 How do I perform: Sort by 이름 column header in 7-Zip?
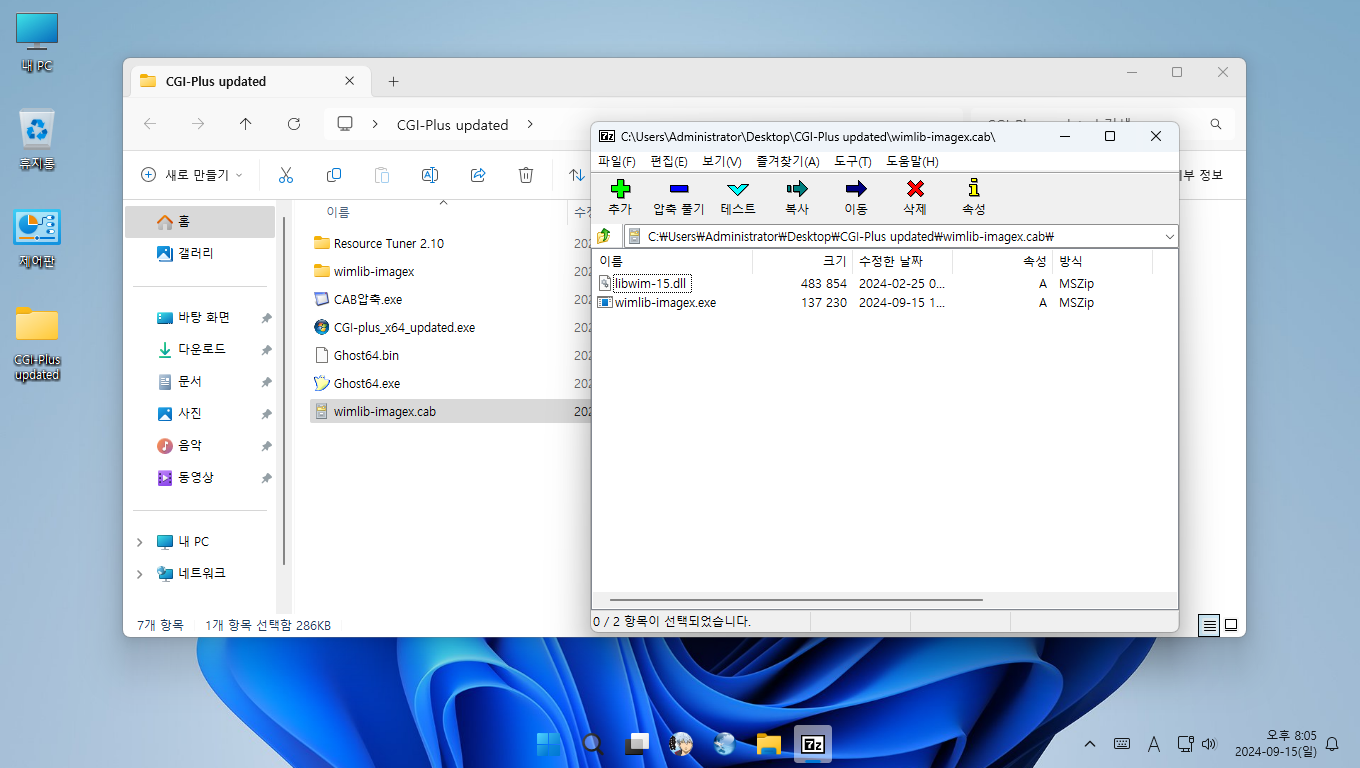(x=673, y=261)
